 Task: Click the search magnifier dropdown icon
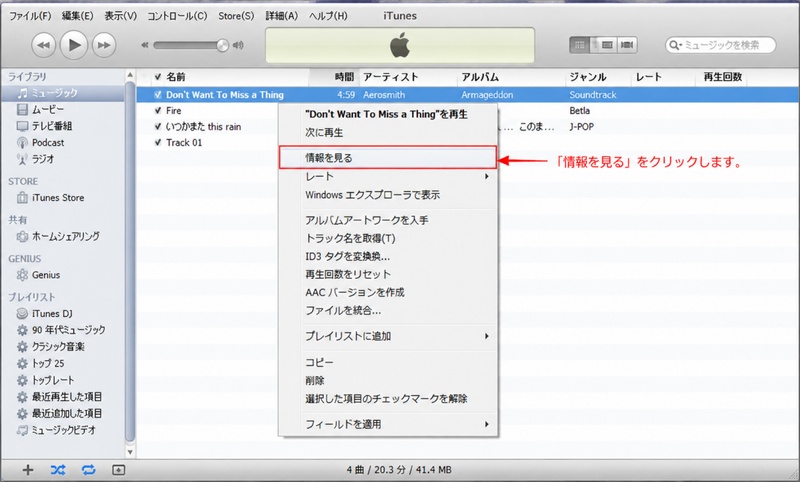(676, 45)
